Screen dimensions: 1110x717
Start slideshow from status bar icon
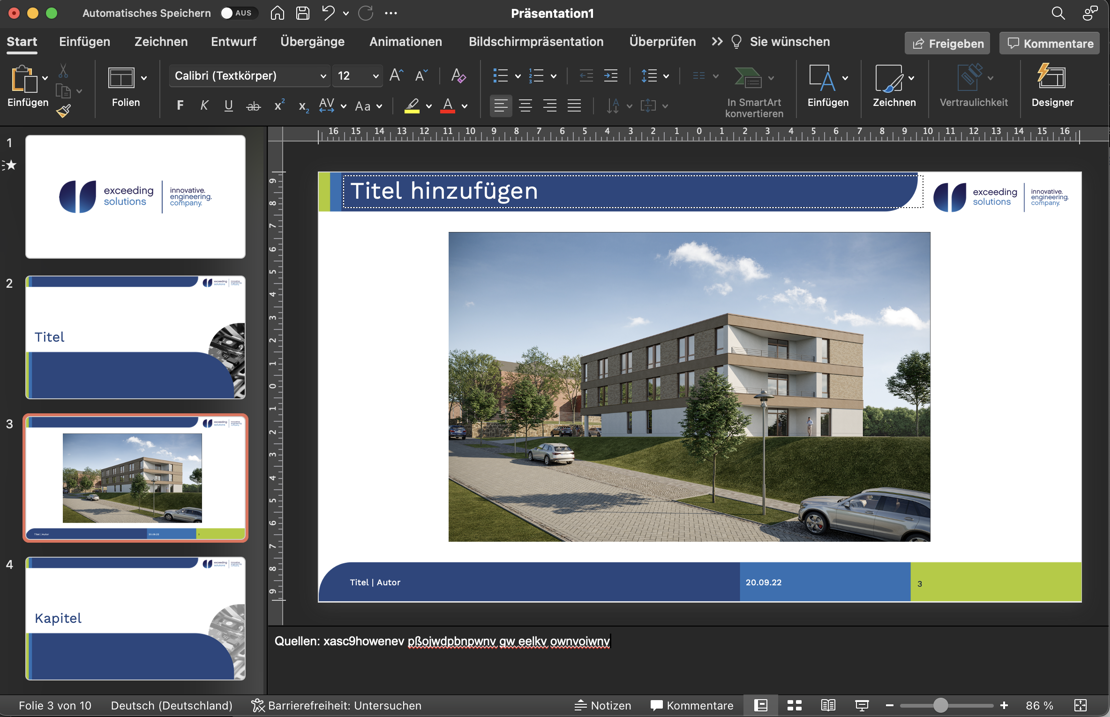tap(861, 705)
